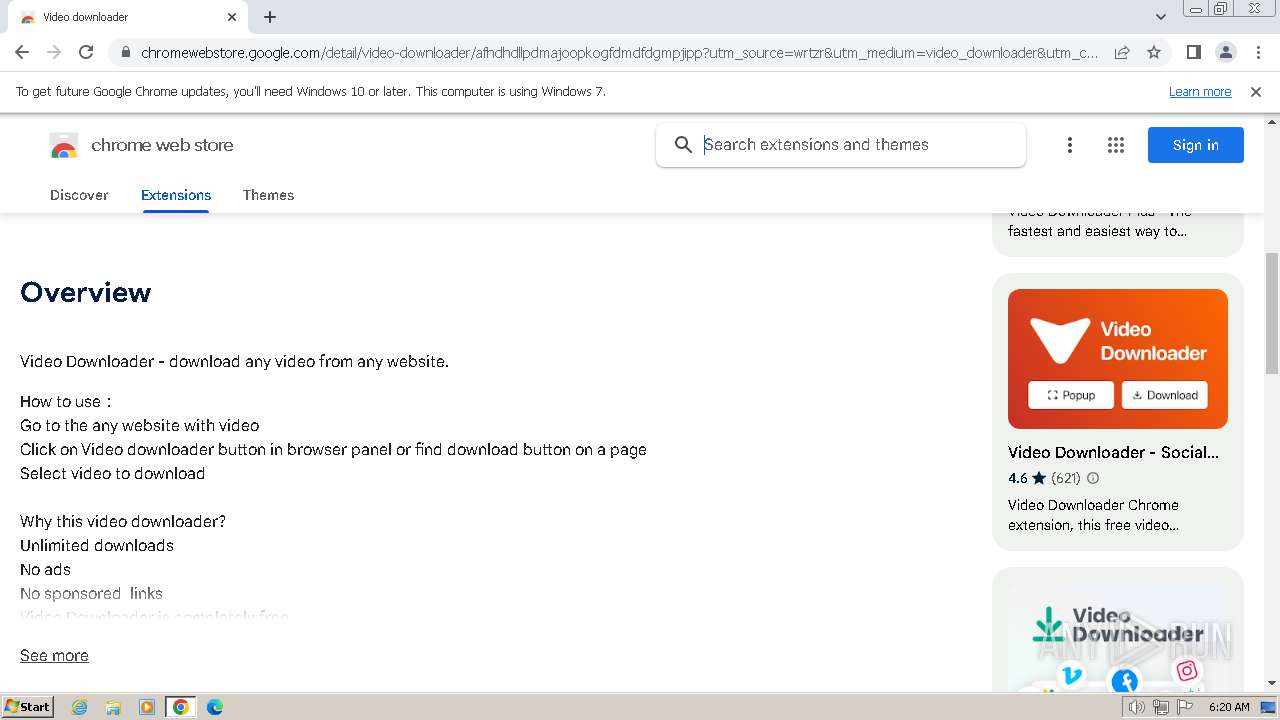1280x720 pixels.
Task: Click the browser back arrow
Action: 22,52
